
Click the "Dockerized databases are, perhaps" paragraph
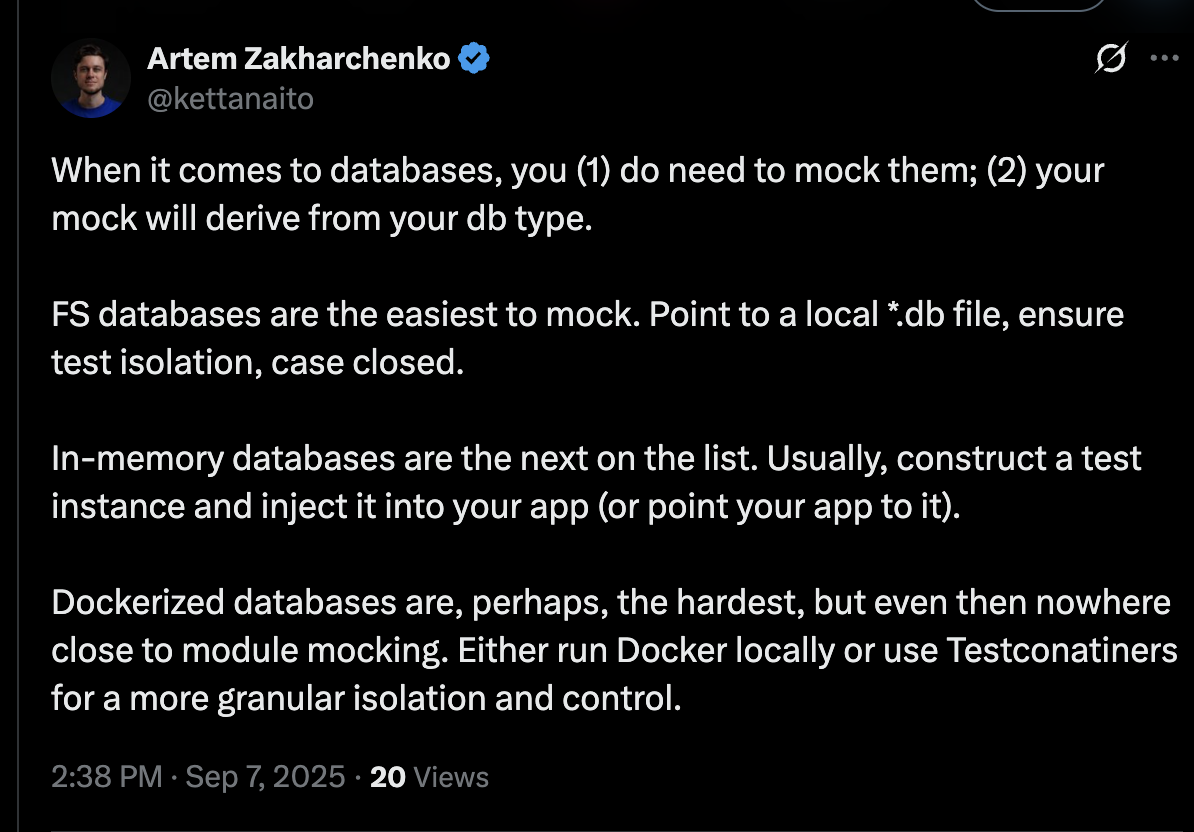pyautogui.click(x=610, y=650)
